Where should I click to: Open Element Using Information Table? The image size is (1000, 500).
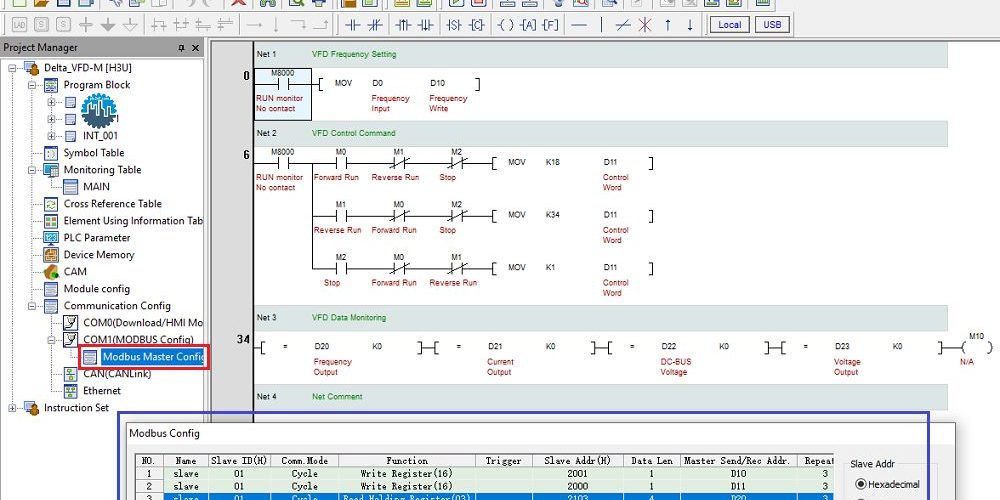tap(133, 221)
